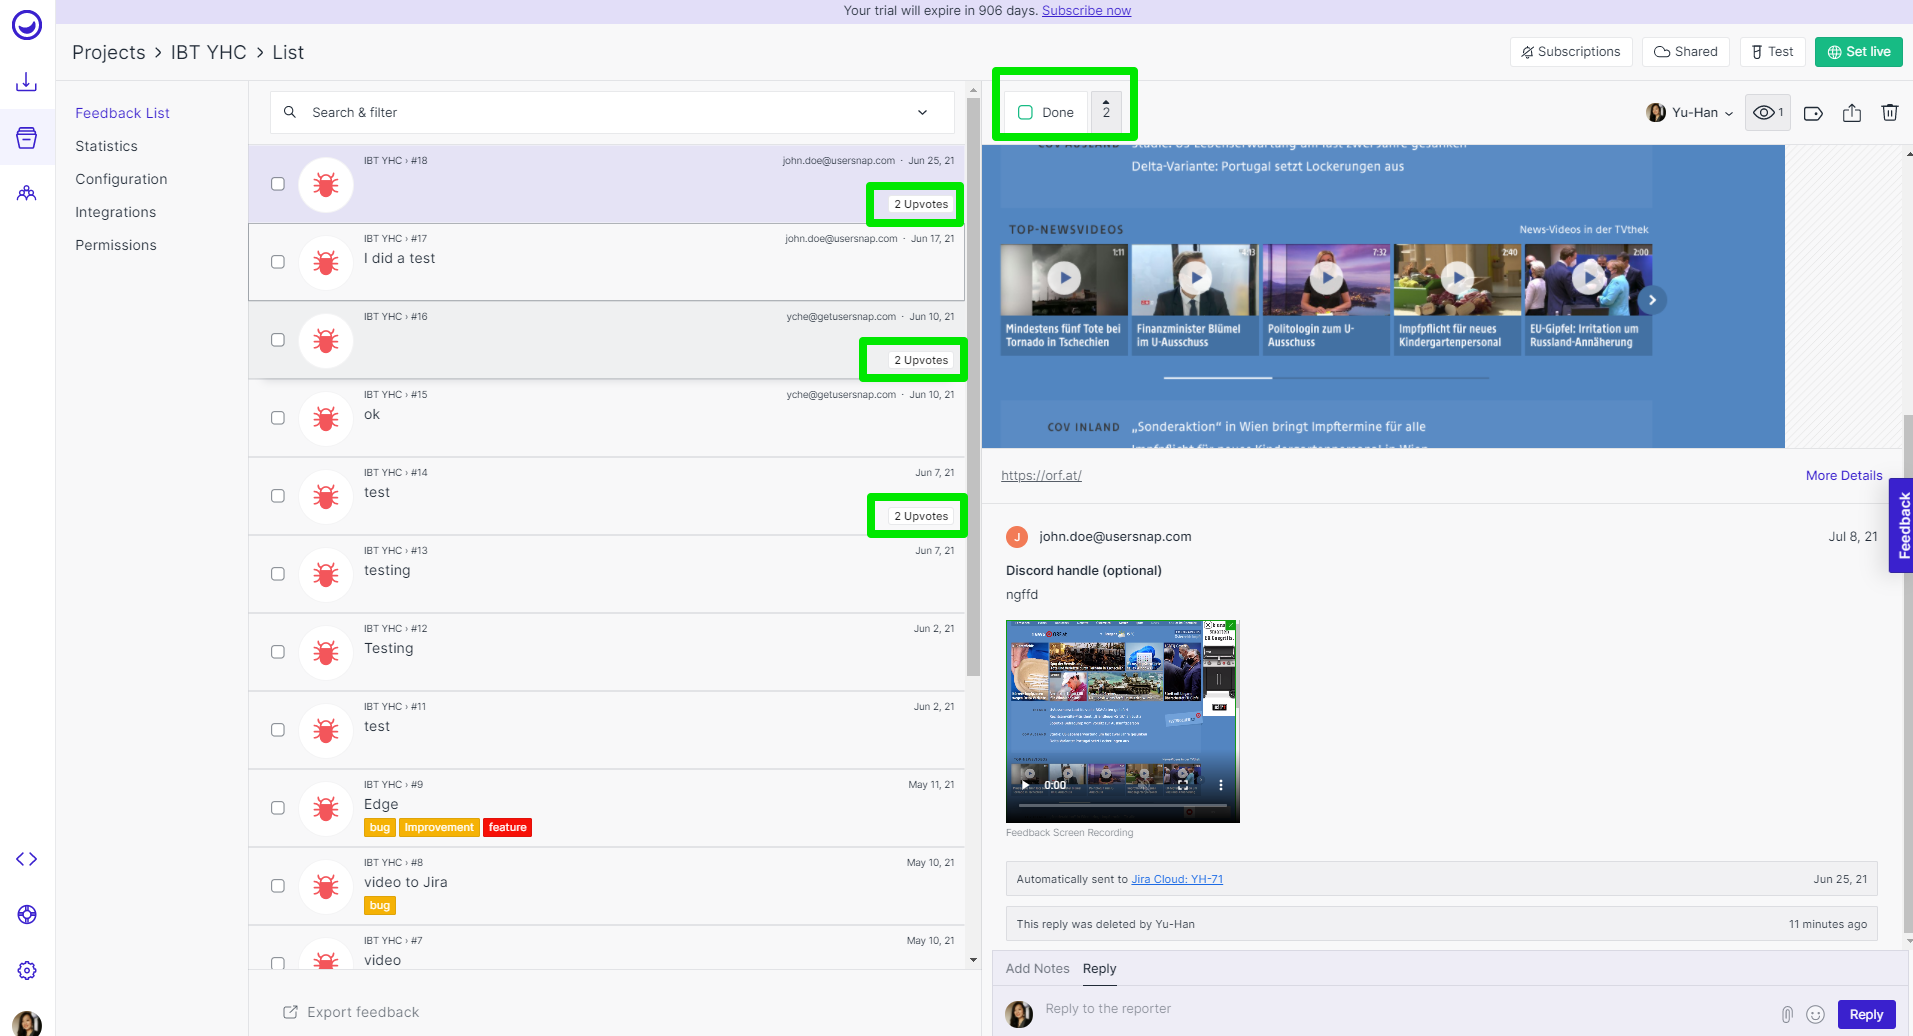The image size is (1913, 1036).
Task: Click the feedback list scrollbar down arrow
Action: pos(974,960)
